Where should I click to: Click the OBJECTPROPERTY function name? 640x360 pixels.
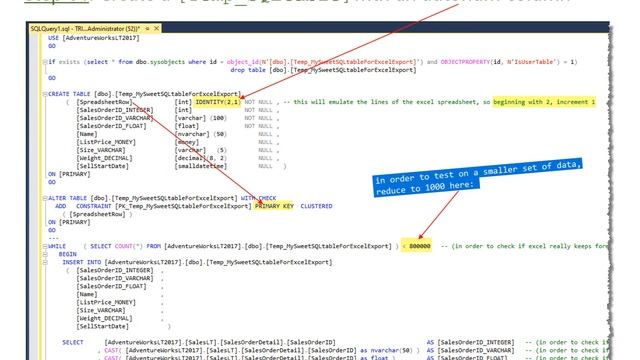pyautogui.click(x=465, y=62)
